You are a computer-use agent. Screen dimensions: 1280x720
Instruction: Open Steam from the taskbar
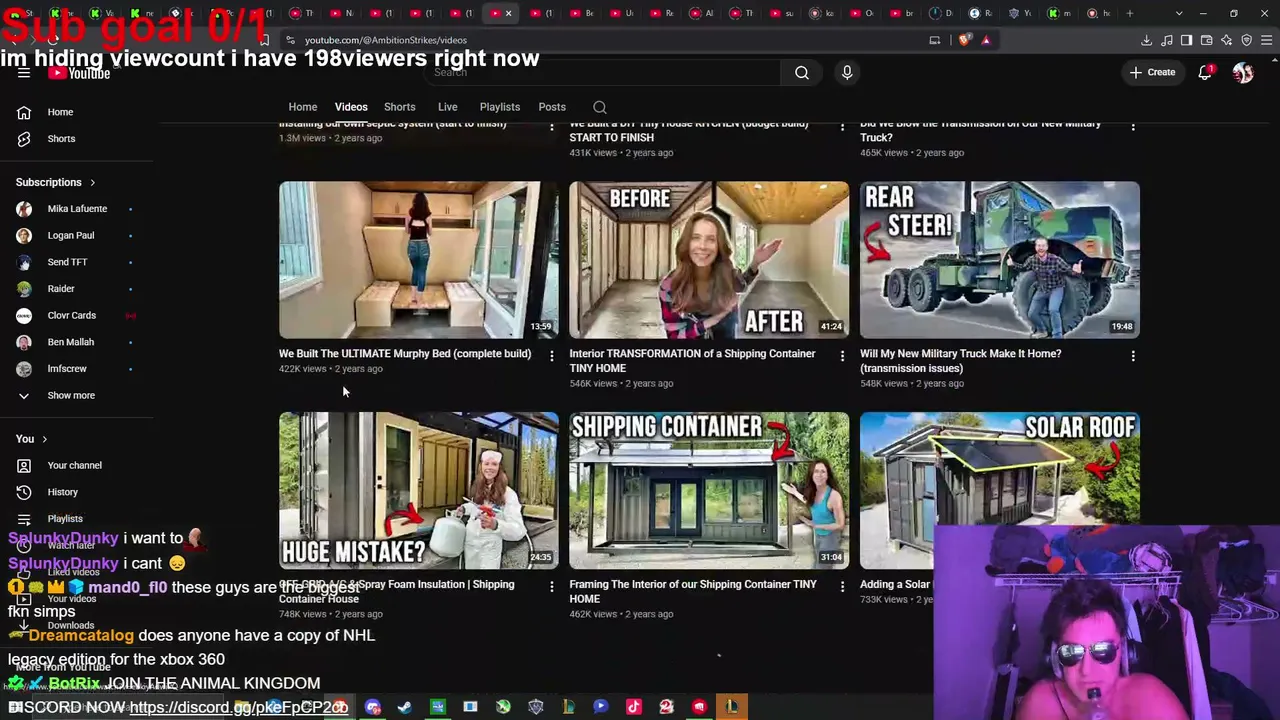(405, 707)
